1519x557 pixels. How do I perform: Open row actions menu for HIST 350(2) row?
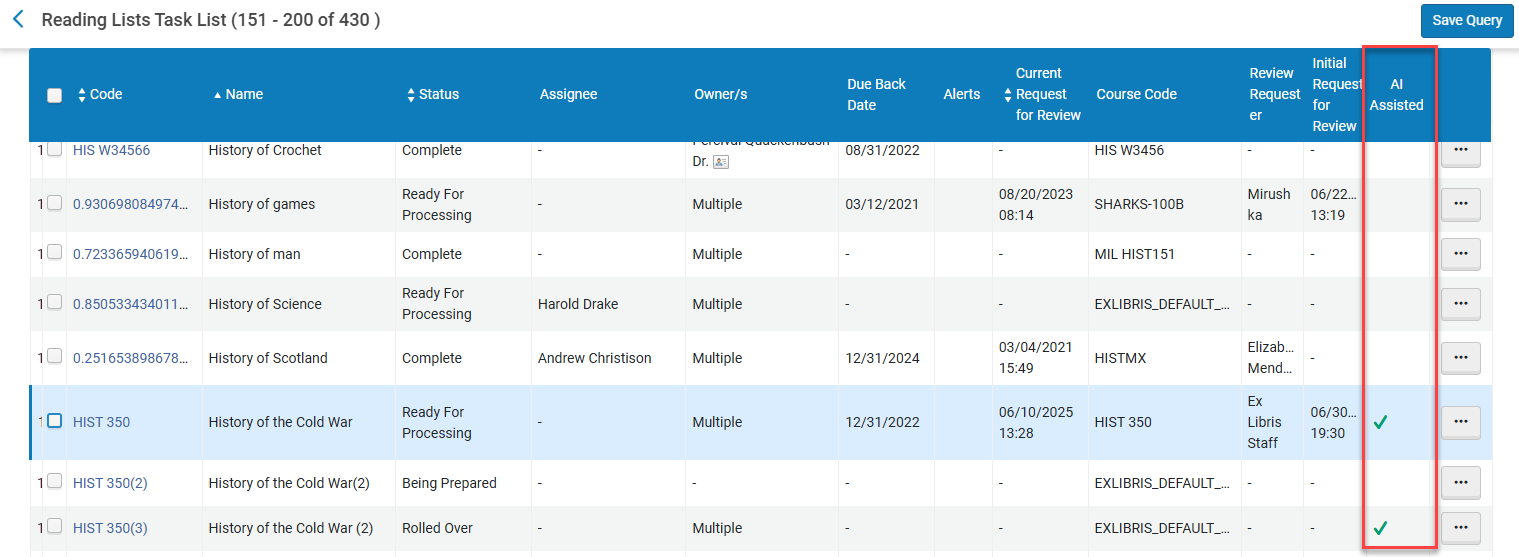[x=1460, y=483]
